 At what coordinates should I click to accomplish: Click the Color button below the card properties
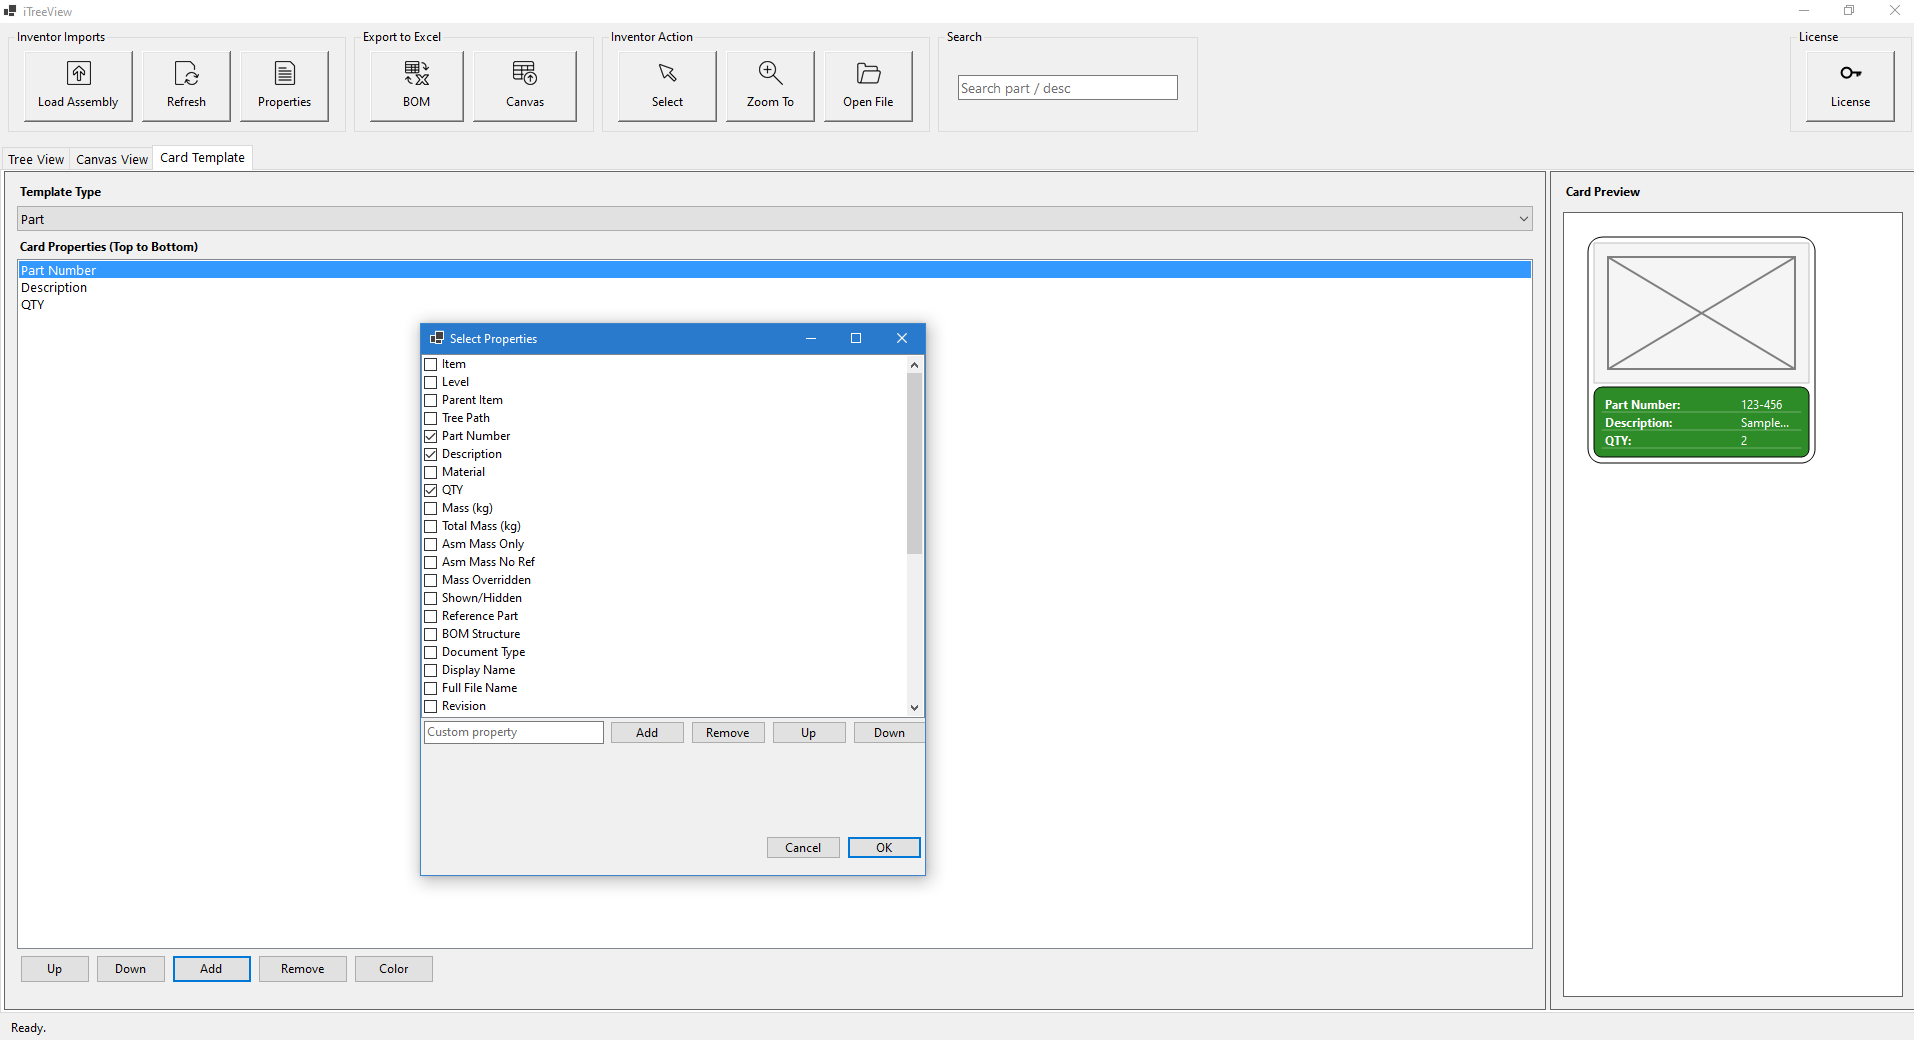coord(393,968)
